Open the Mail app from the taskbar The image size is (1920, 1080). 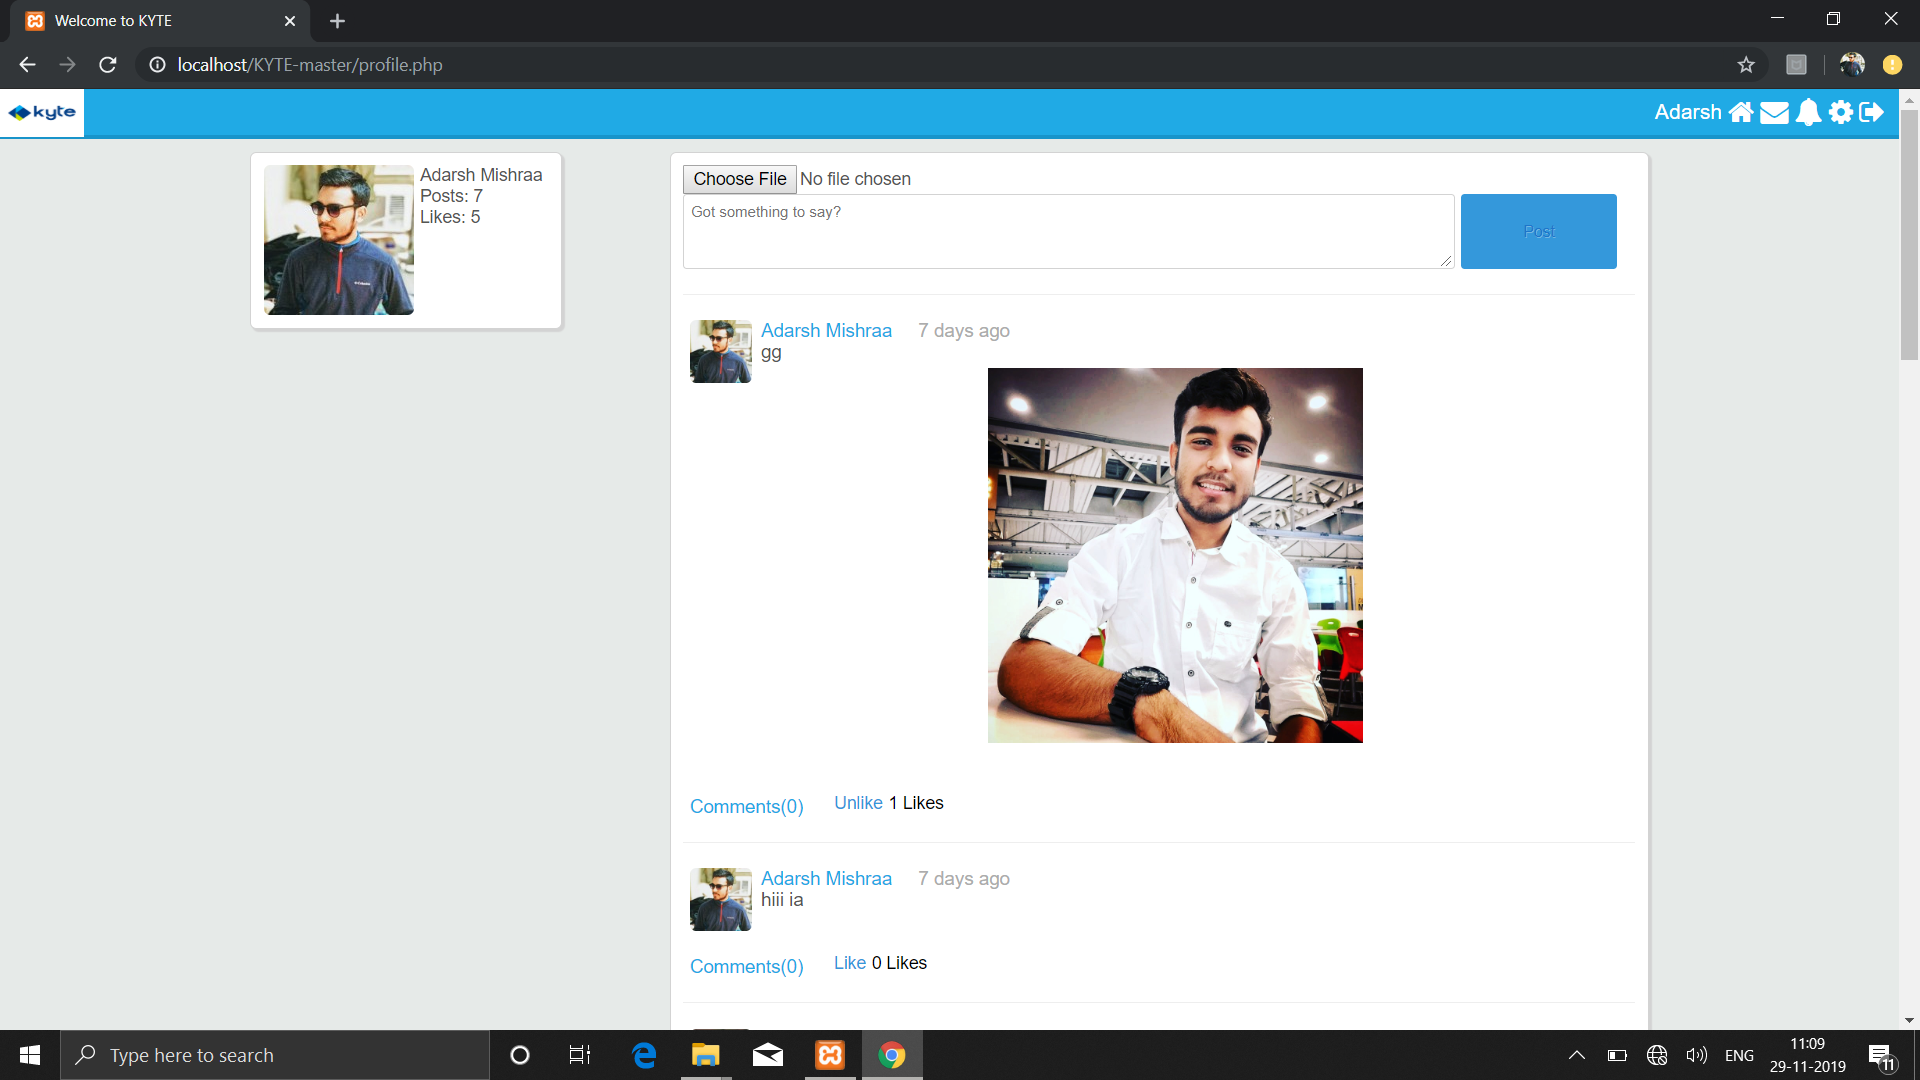[768, 1055]
